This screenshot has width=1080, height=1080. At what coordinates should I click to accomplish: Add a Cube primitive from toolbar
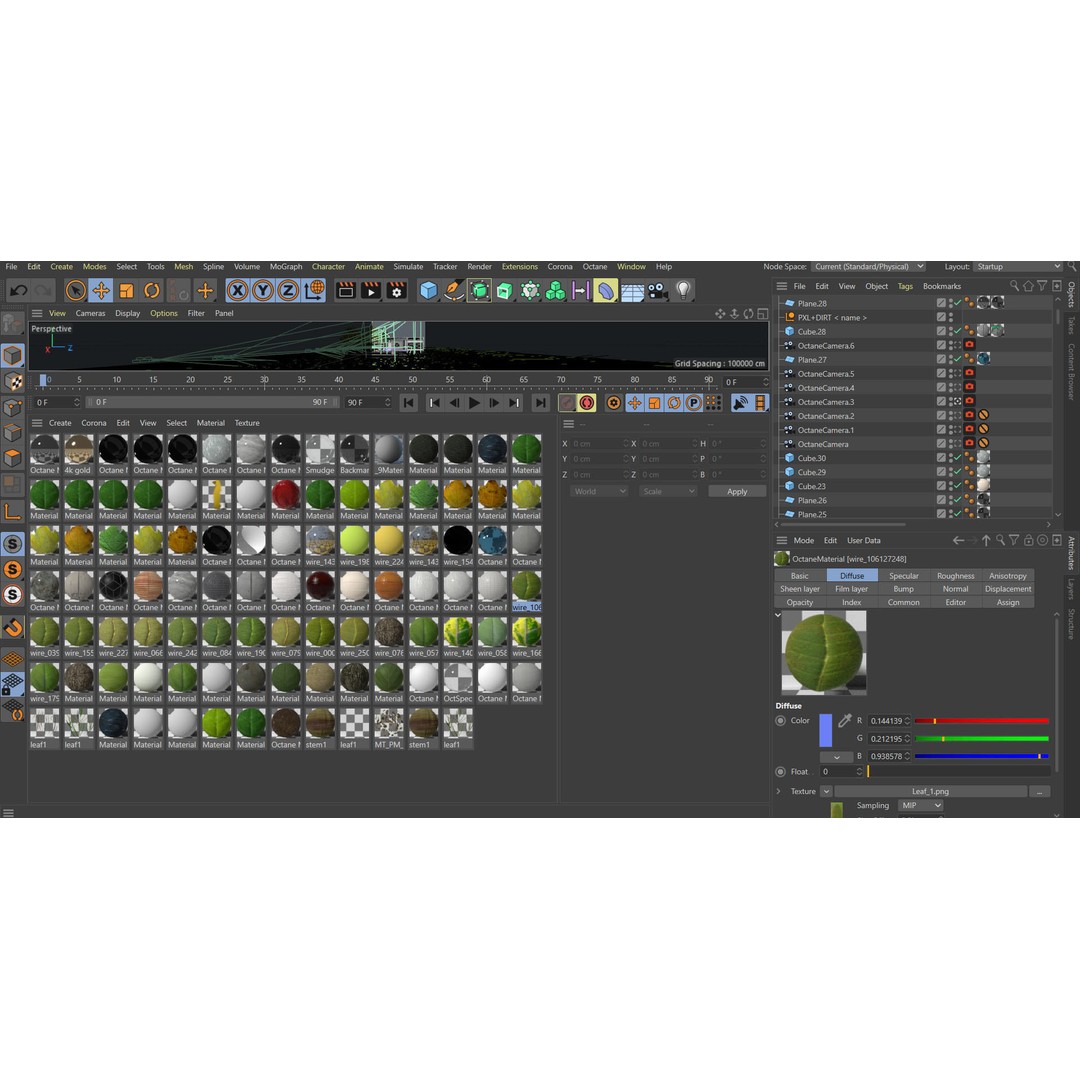pyautogui.click(x=429, y=290)
